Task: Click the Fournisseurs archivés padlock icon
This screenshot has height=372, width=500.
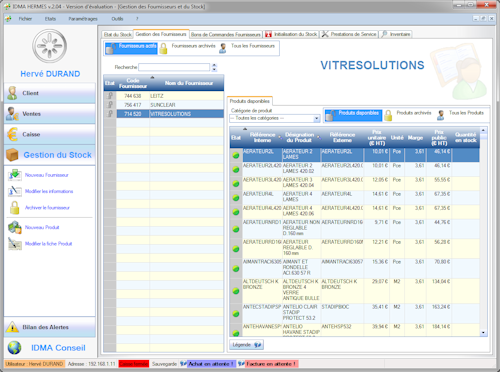Action: (163, 49)
